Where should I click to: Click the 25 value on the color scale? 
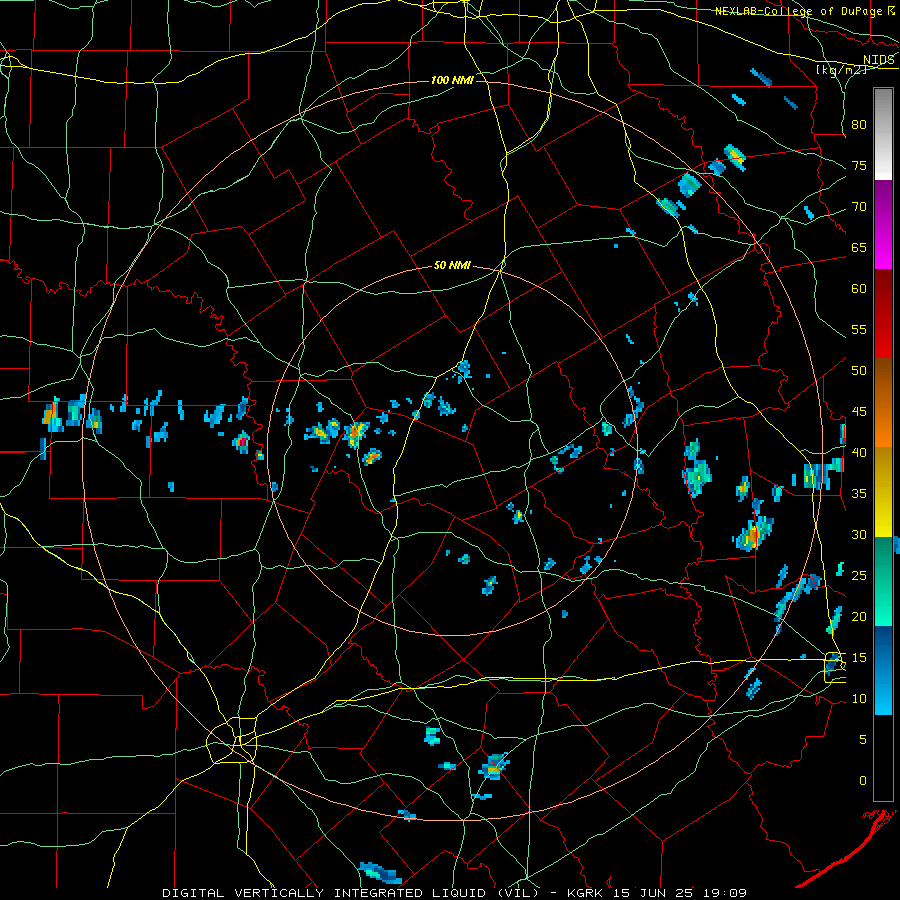[859, 576]
